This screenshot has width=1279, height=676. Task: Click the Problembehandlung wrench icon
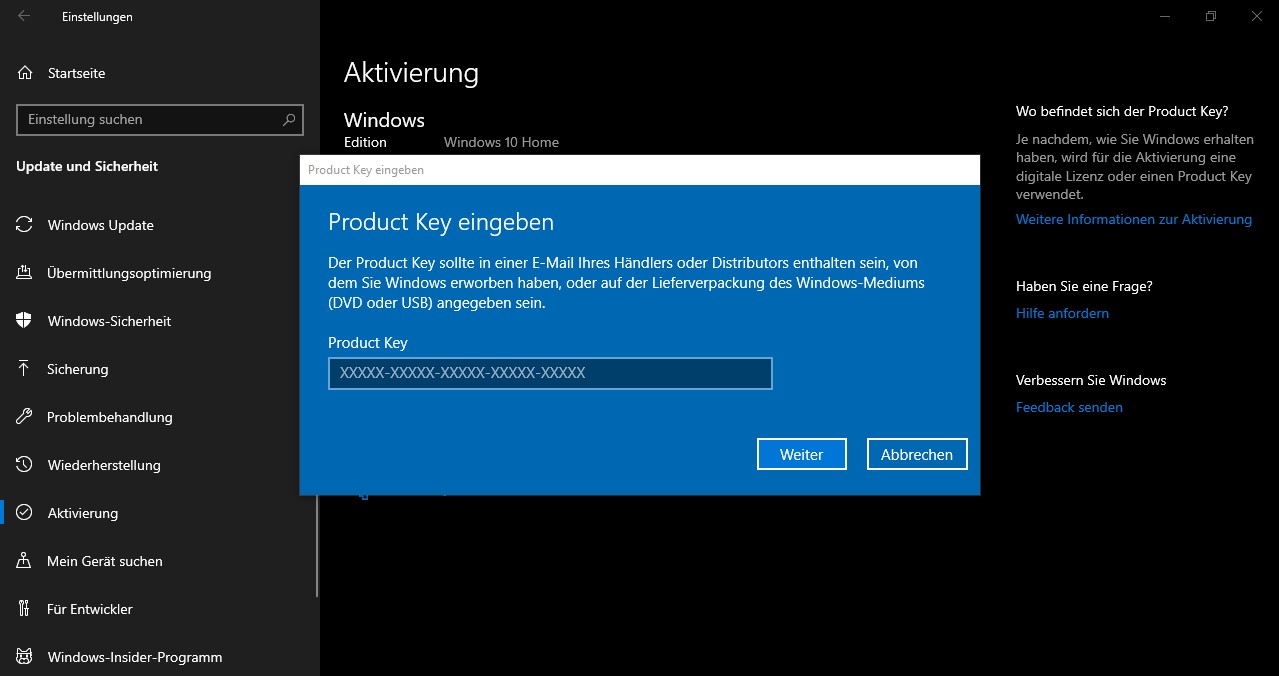(x=24, y=417)
